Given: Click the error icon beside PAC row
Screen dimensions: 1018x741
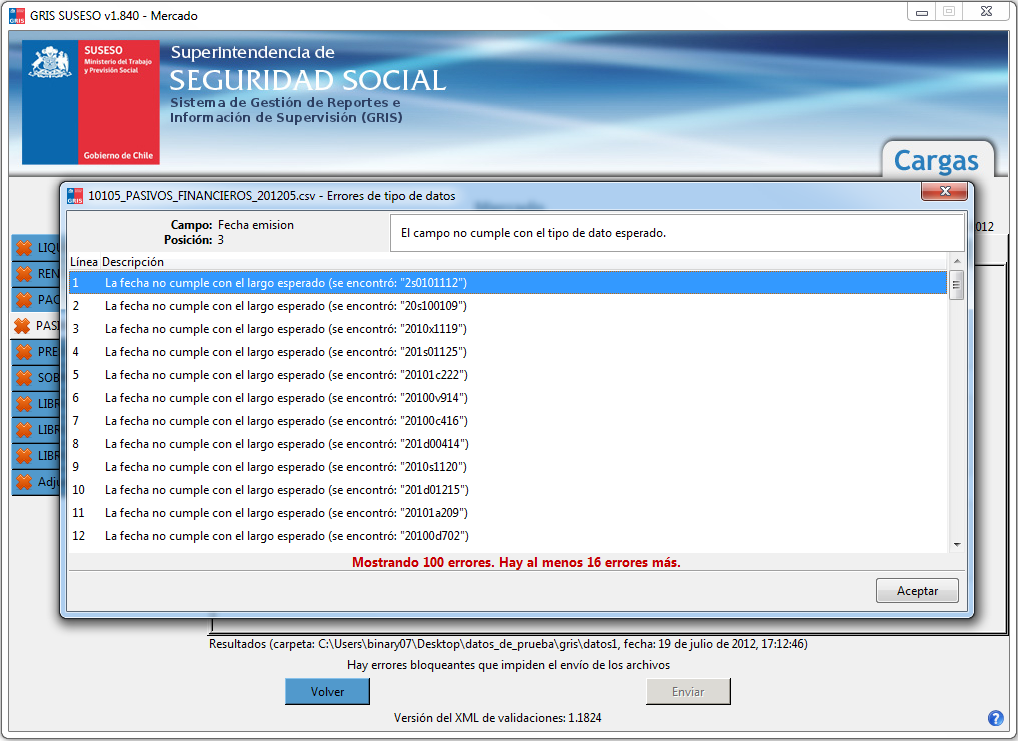Looking at the screenshot, I should (x=24, y=299).
